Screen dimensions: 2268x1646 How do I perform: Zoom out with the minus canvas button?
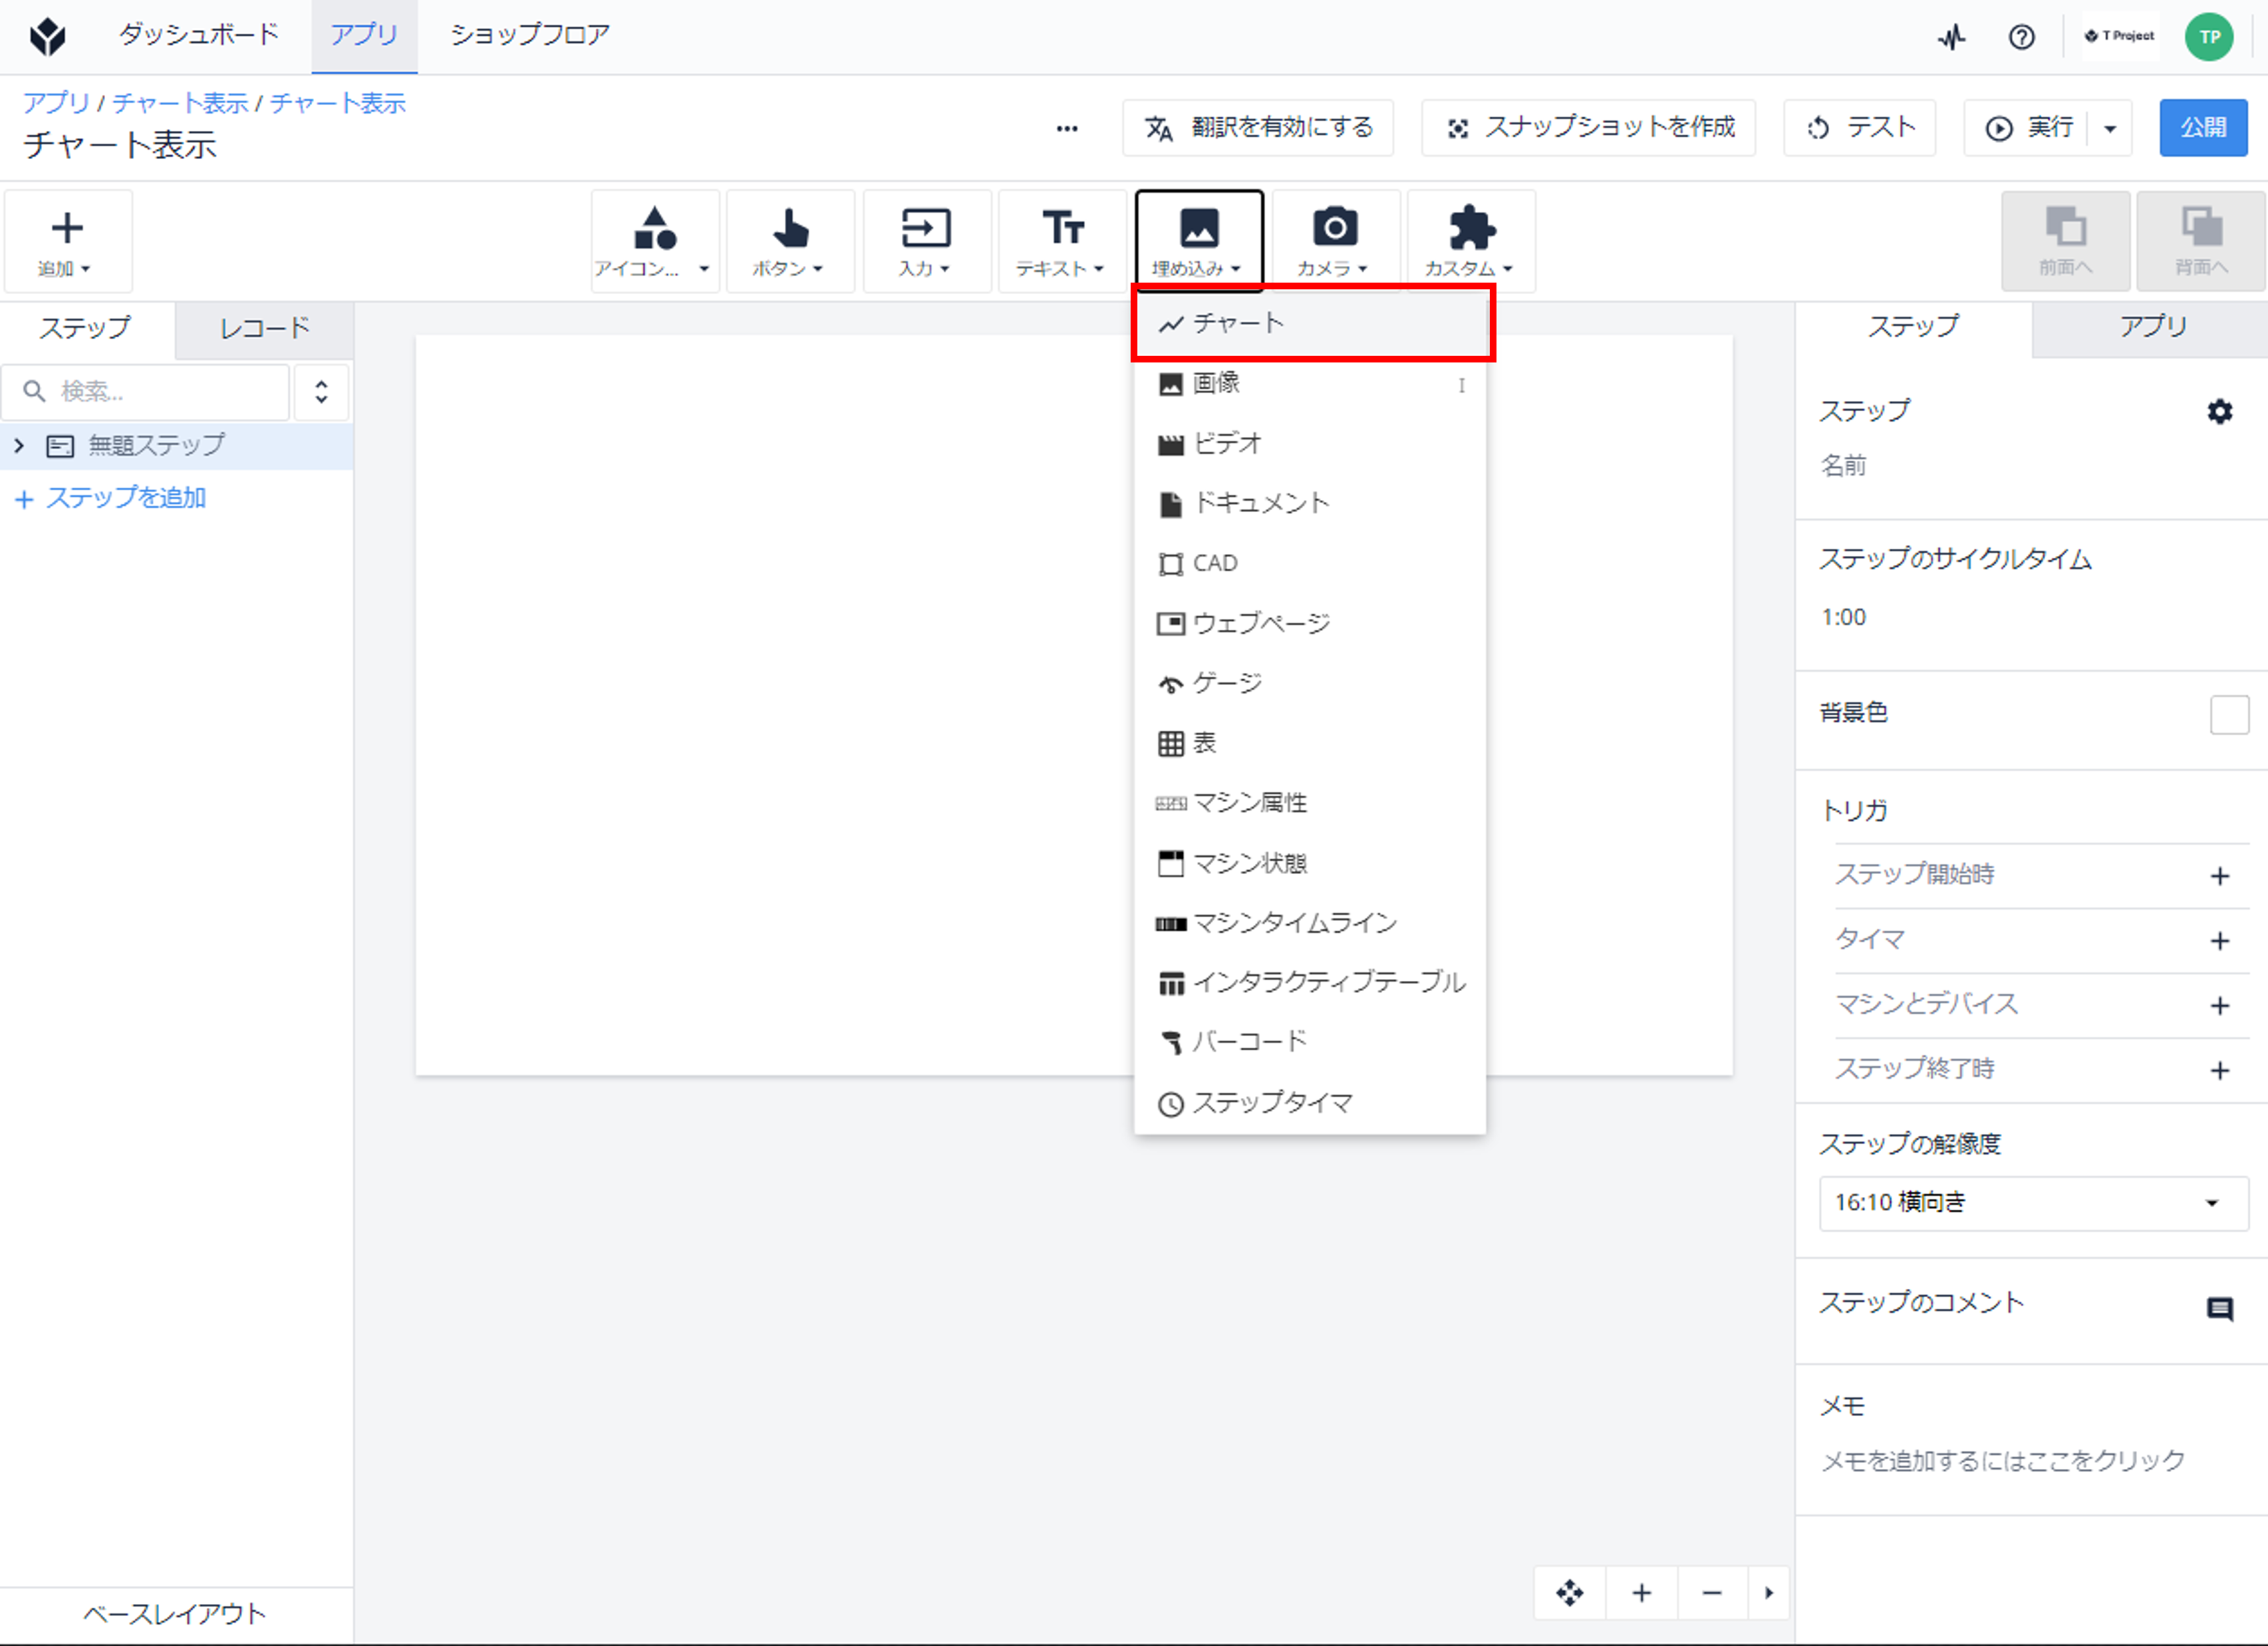coord(1711,1592)
